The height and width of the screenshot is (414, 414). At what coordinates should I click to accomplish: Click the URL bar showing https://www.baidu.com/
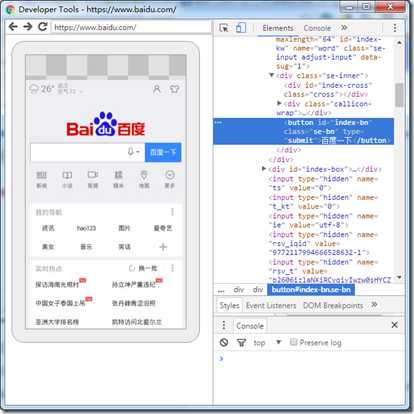coord(131,27)
